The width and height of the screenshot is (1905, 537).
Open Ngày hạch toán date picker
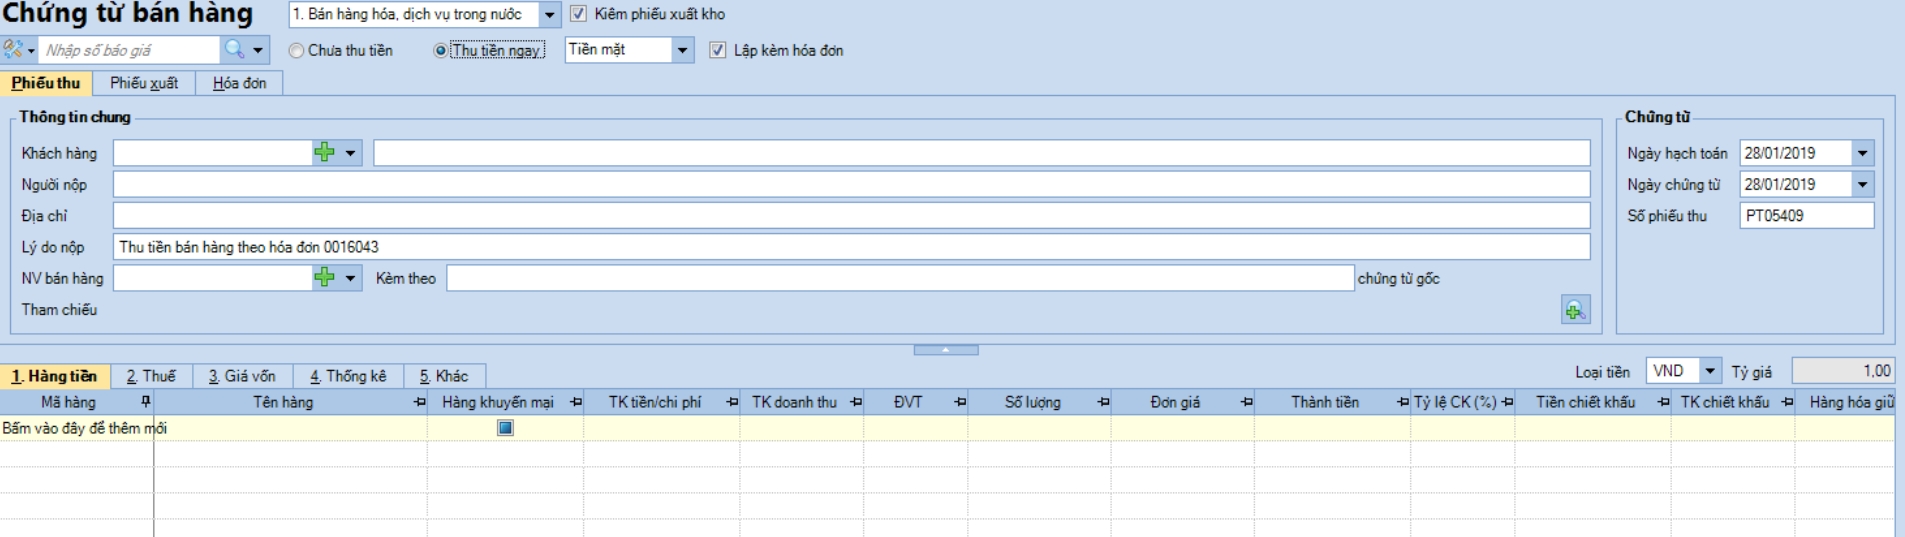tap(1862, 153)
